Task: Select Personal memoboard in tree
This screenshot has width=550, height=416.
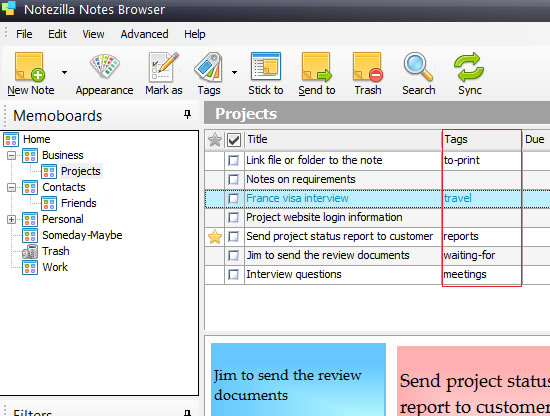Action: [x=63, y=219]
